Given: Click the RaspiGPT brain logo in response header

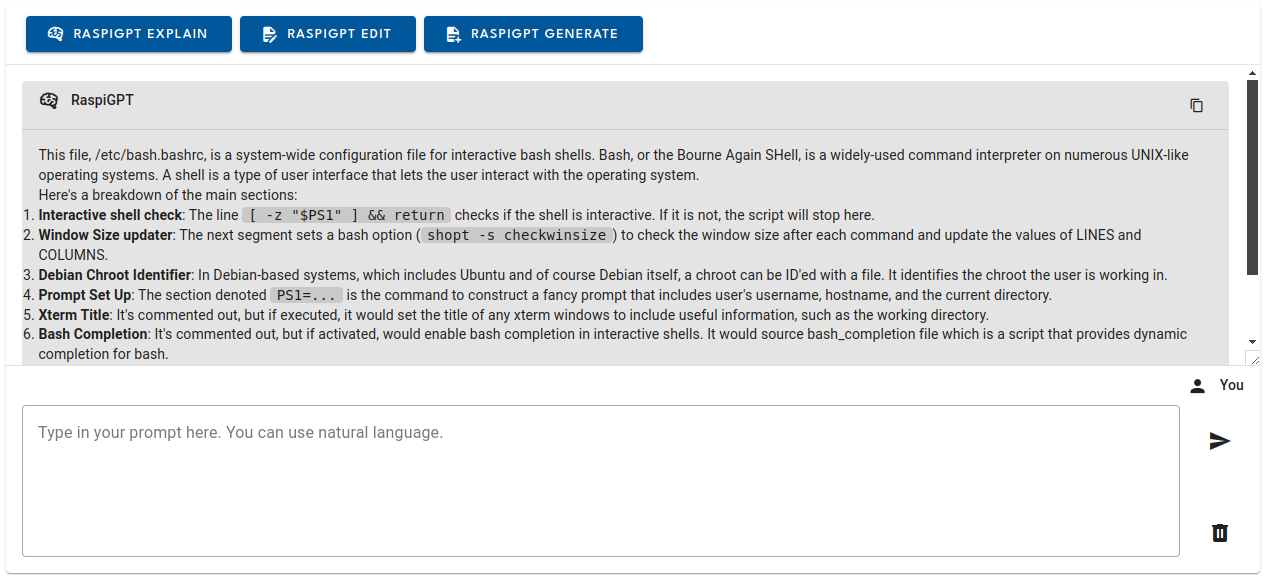Looking at the screenshot, I should (49, 100).
